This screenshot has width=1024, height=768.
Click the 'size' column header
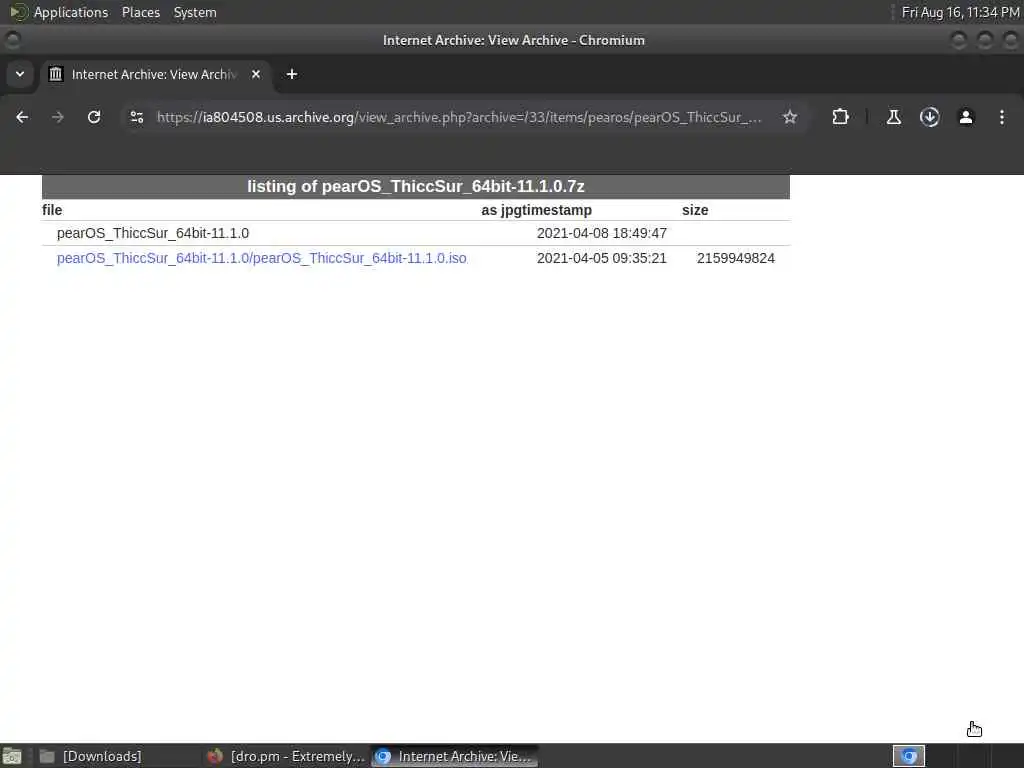[x=695, y=210]
